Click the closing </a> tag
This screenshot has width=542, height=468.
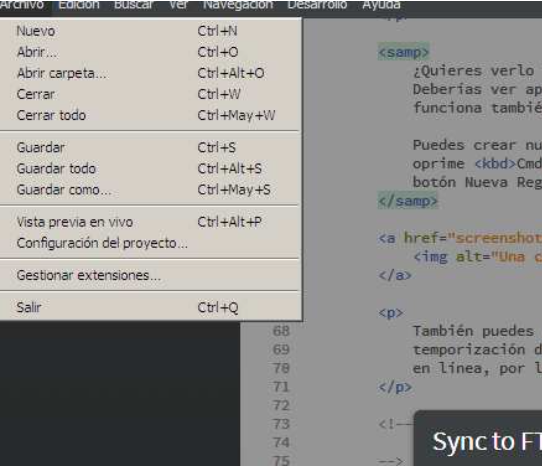click(x=395, y=275)
